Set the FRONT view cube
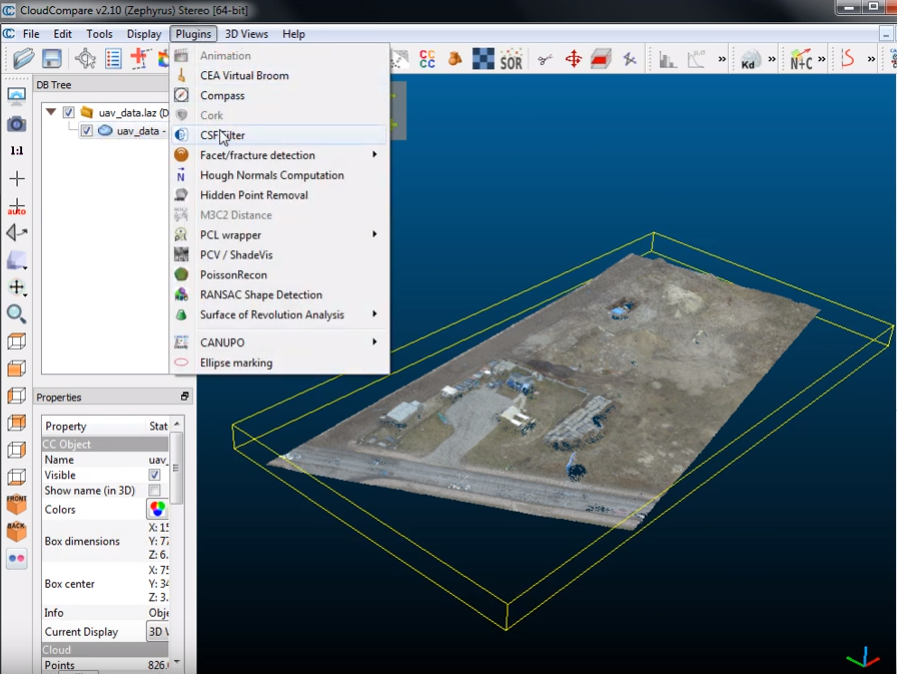Viewport: 897px width, 674px height. tap(17, 504)
